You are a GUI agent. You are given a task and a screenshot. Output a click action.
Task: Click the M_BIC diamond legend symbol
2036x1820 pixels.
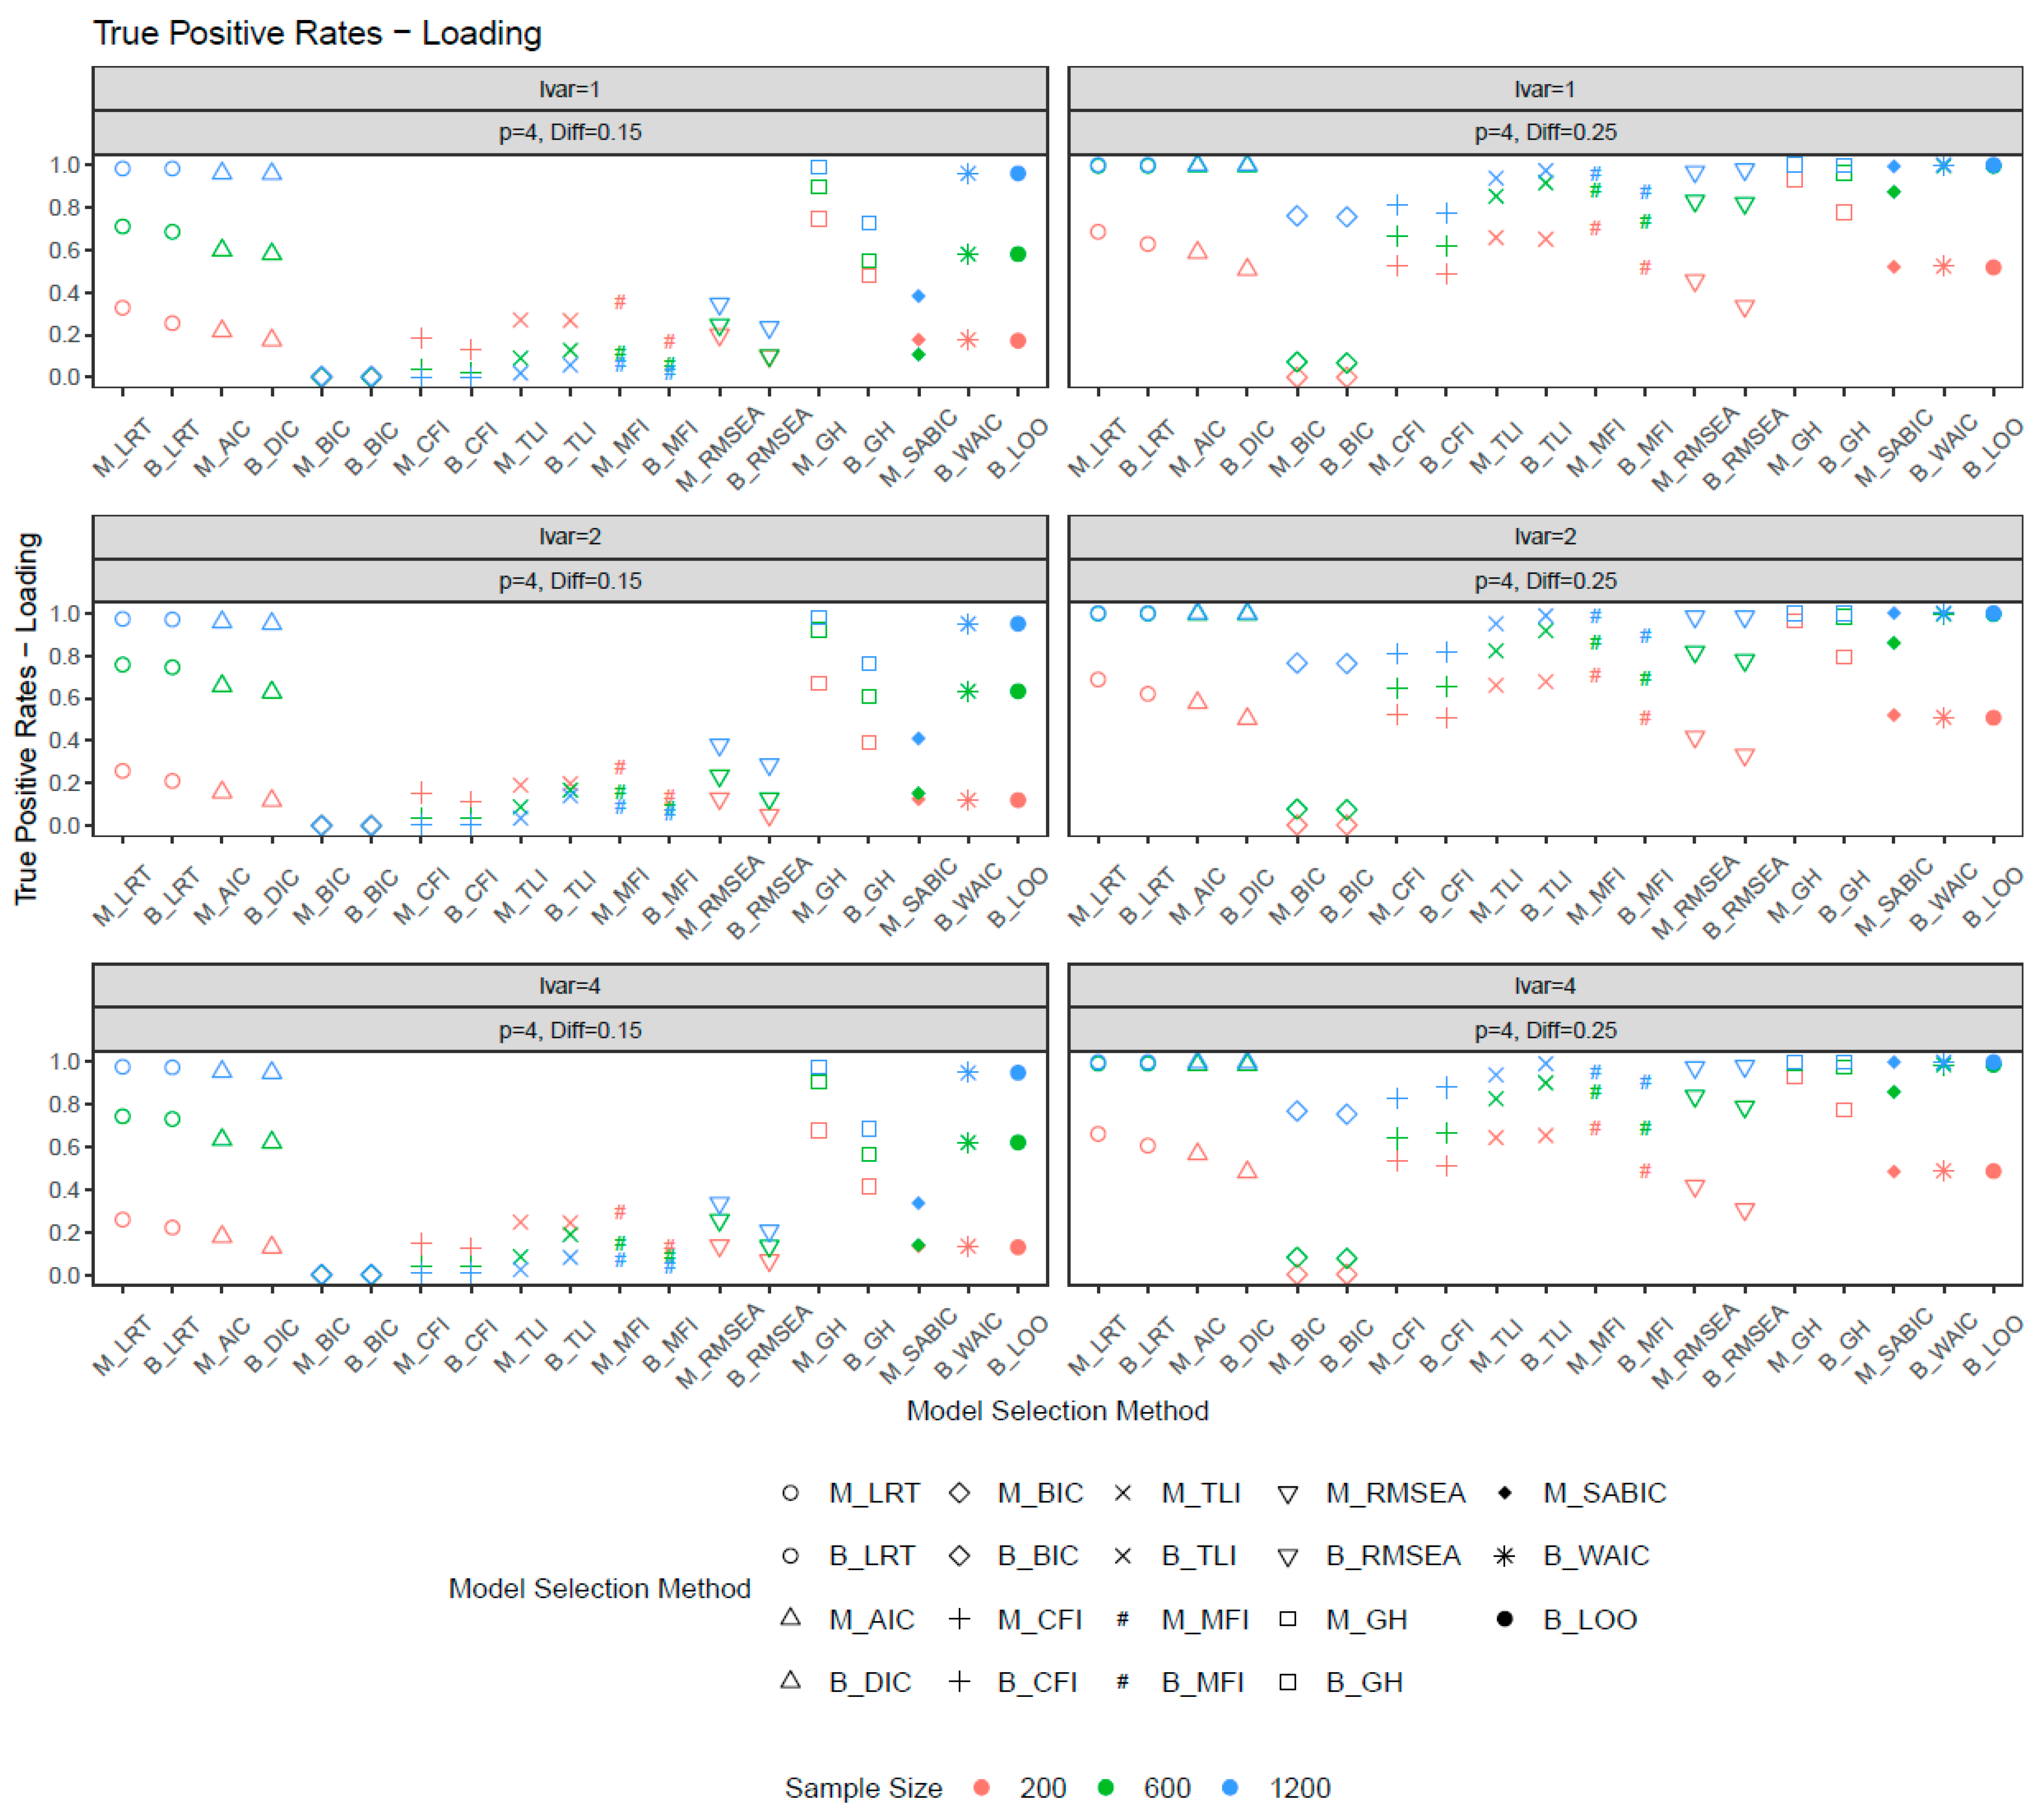(x=959, y=1493)
